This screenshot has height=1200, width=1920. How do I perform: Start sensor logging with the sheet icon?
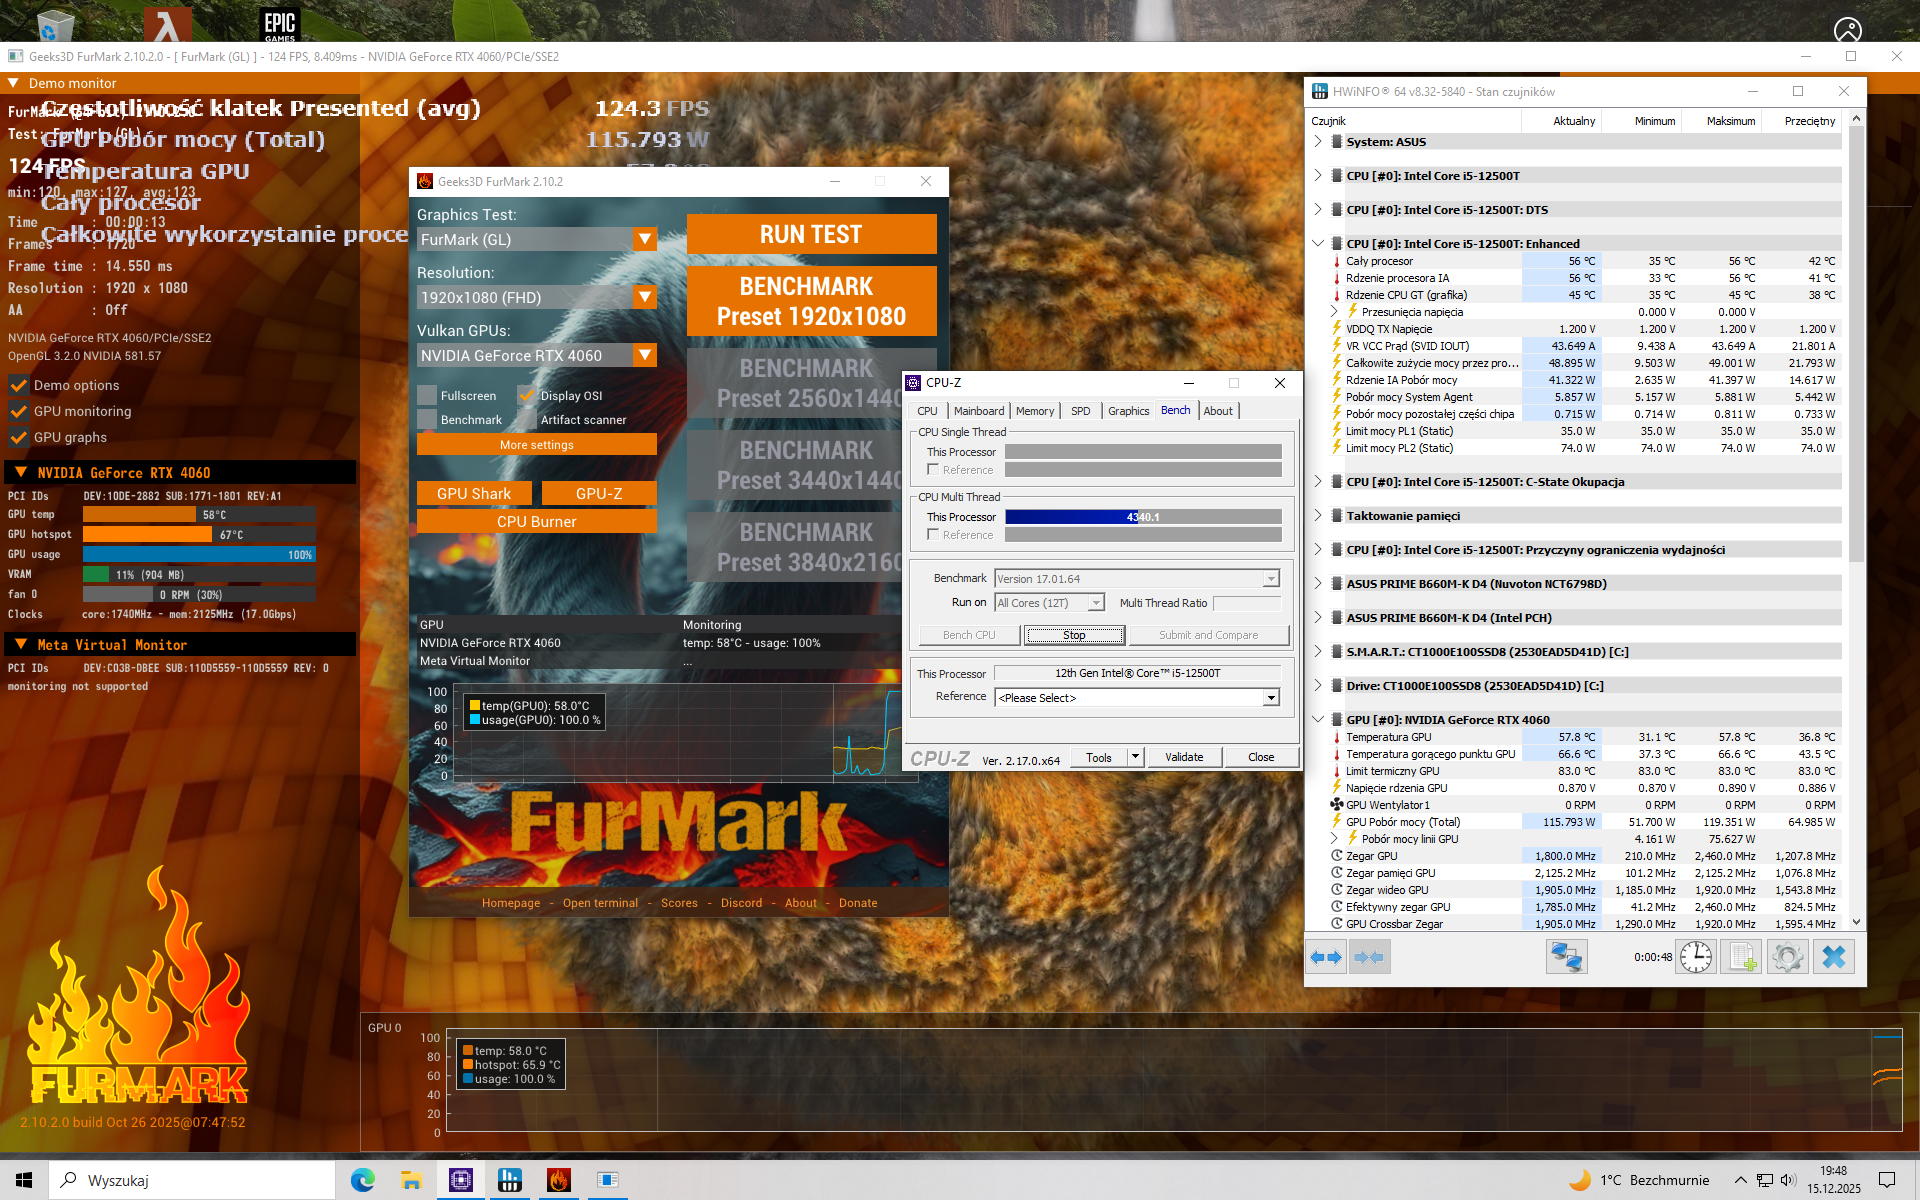tap(1741, 957)
